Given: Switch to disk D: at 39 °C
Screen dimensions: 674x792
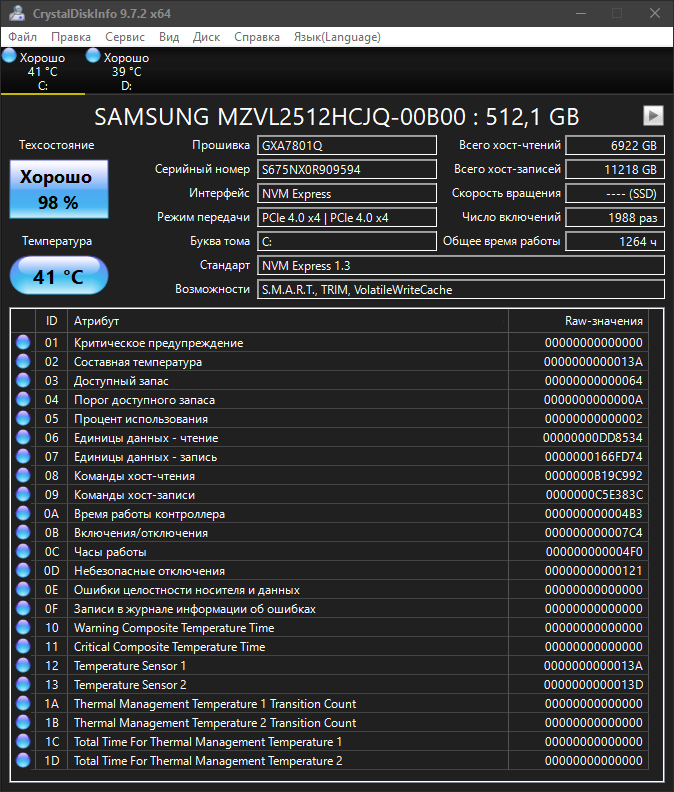Looking at the screenshot, I should [x=94, y=57].
